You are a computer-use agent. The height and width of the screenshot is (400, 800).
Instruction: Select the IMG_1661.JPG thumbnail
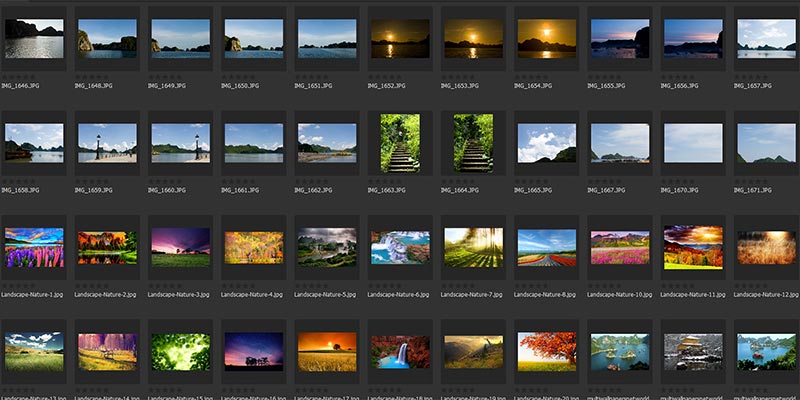click(254, 143)
